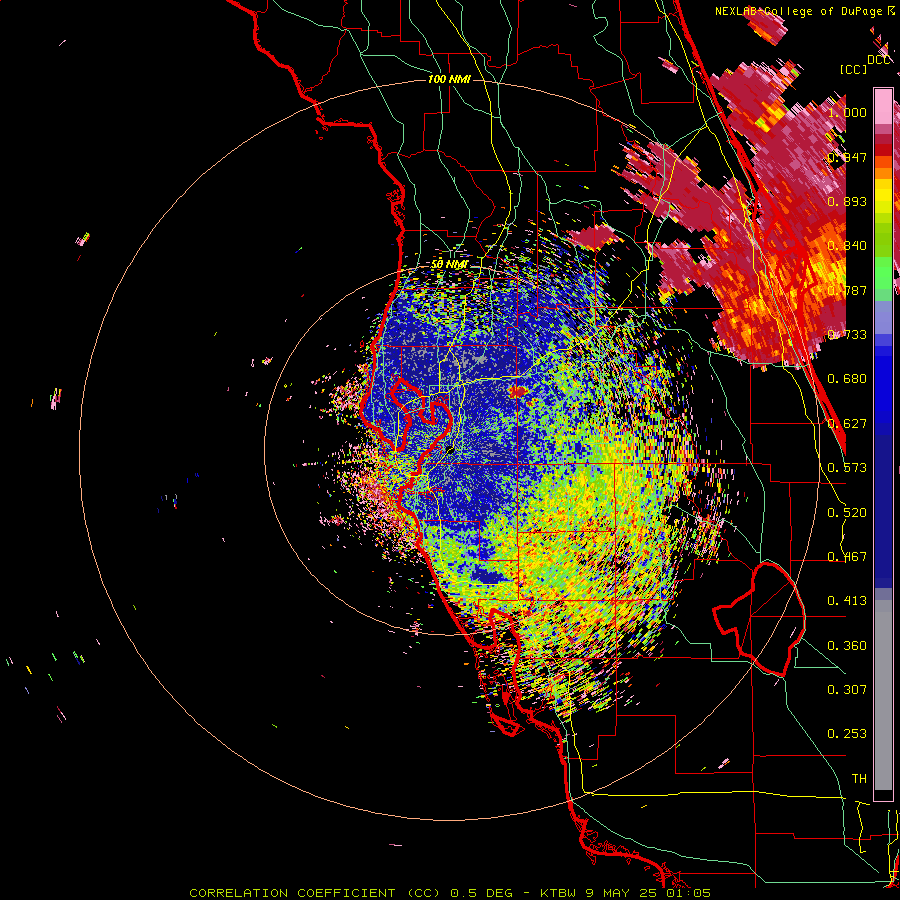This screenshot has height=900, width=900.
Task: Click the [CC] product label
Action: 853,69
